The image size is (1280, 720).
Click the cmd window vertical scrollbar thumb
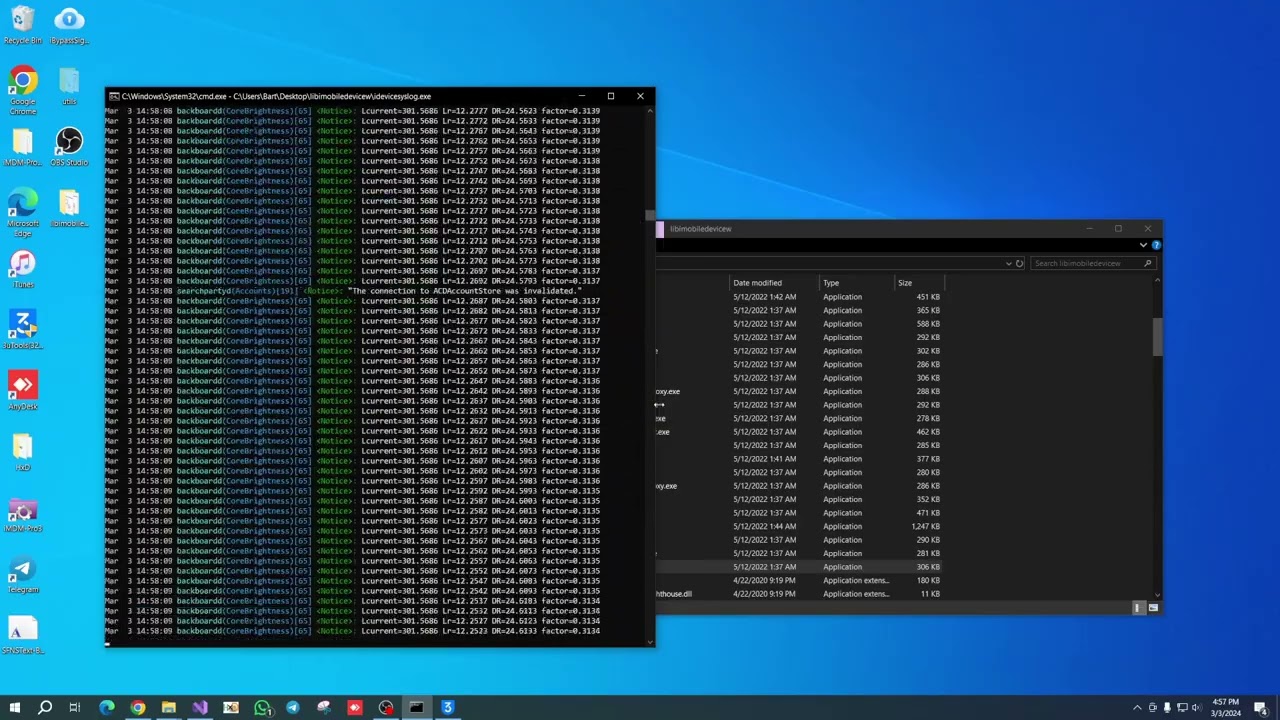(650, 215)
